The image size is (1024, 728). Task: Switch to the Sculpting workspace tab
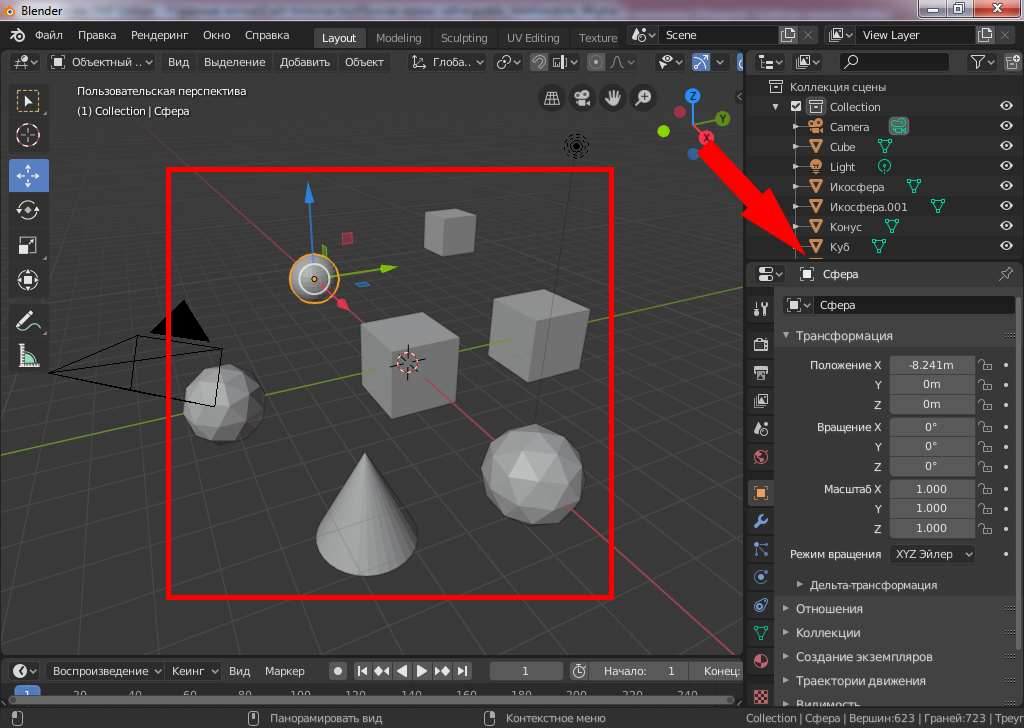point(464,38)
